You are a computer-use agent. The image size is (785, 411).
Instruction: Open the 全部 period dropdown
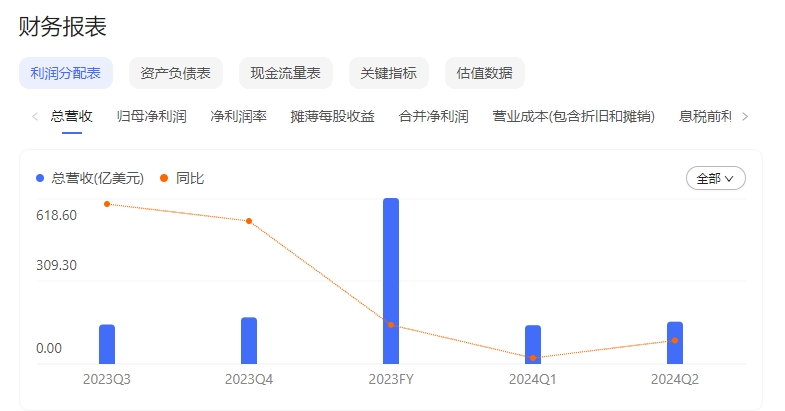pyautogui.click(x=715, y=178)
